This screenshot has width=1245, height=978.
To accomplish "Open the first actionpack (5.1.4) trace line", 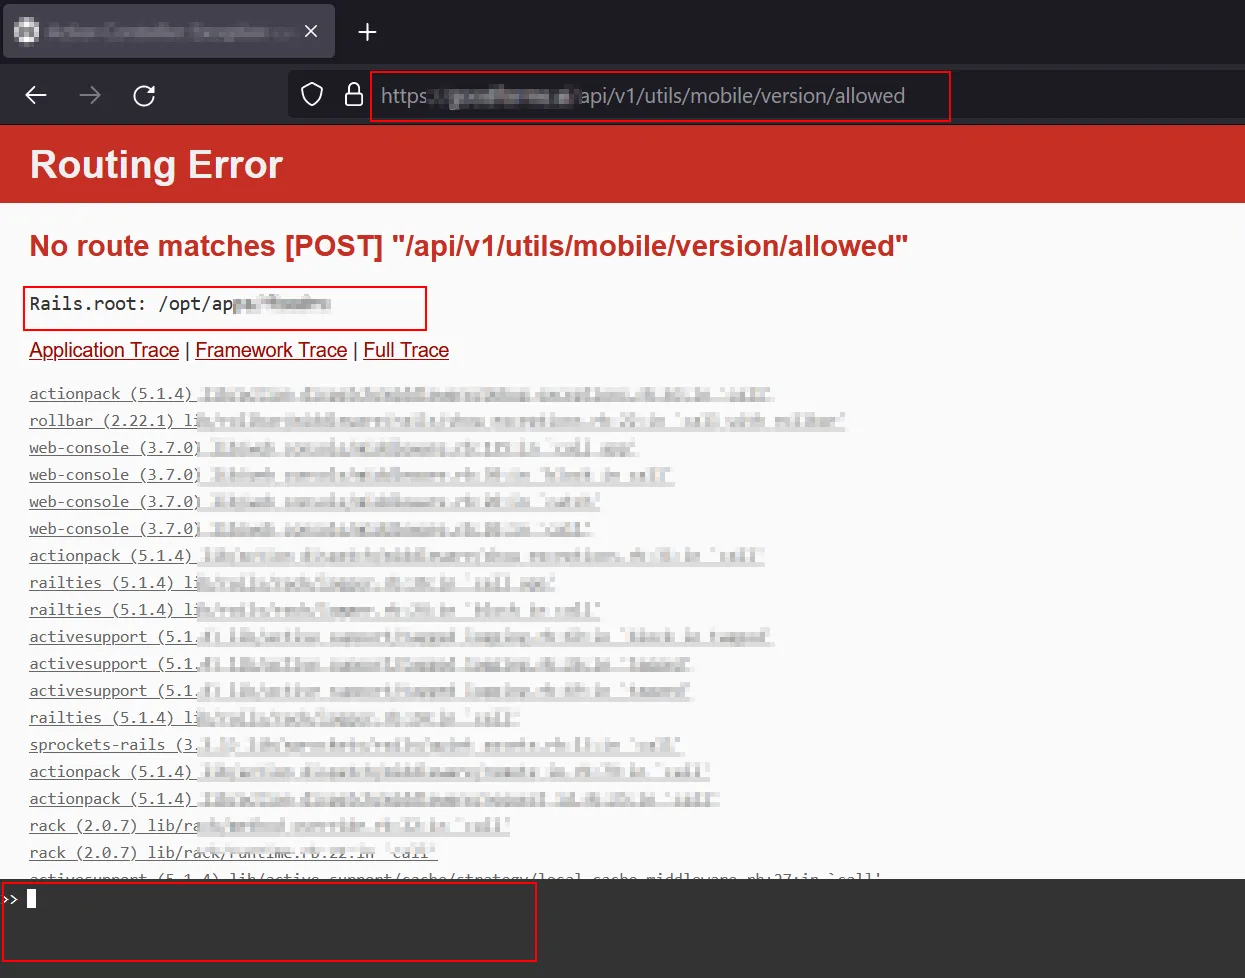I will pyautogui.click(x=400, y=394).
